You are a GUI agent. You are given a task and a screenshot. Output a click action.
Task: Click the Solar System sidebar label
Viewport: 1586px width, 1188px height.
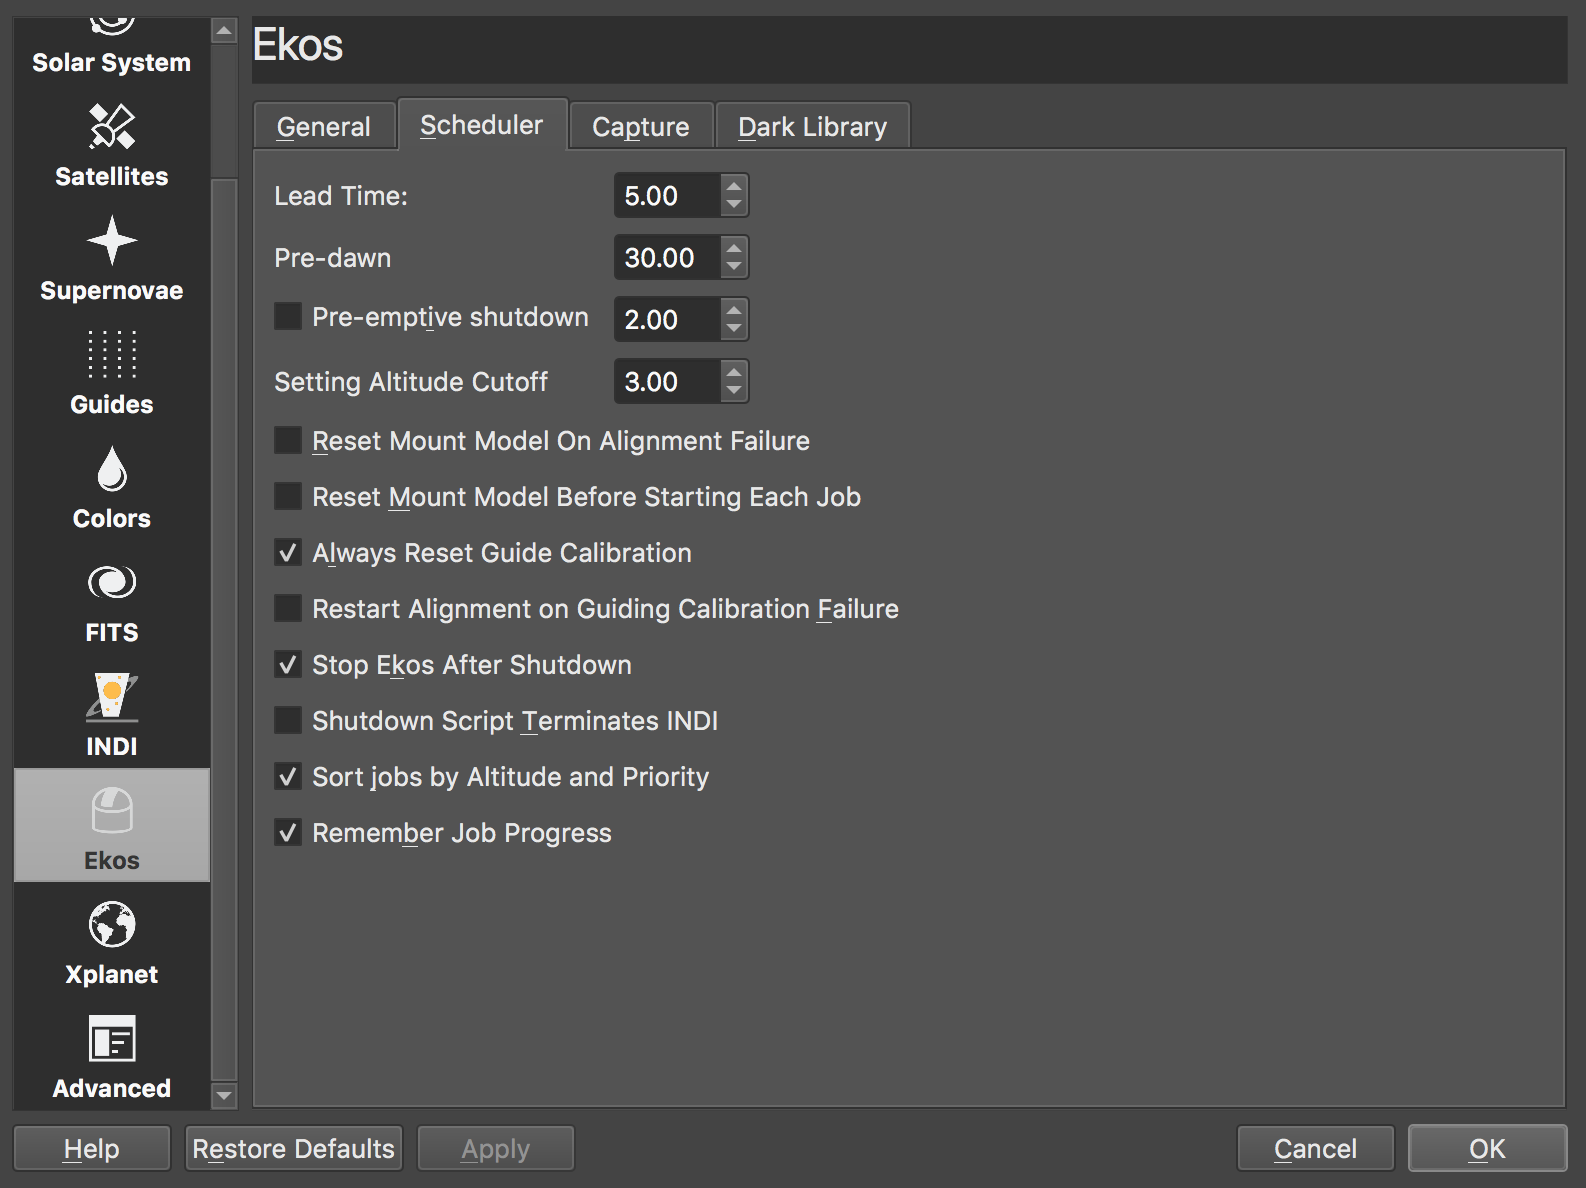tap(112, 62)
